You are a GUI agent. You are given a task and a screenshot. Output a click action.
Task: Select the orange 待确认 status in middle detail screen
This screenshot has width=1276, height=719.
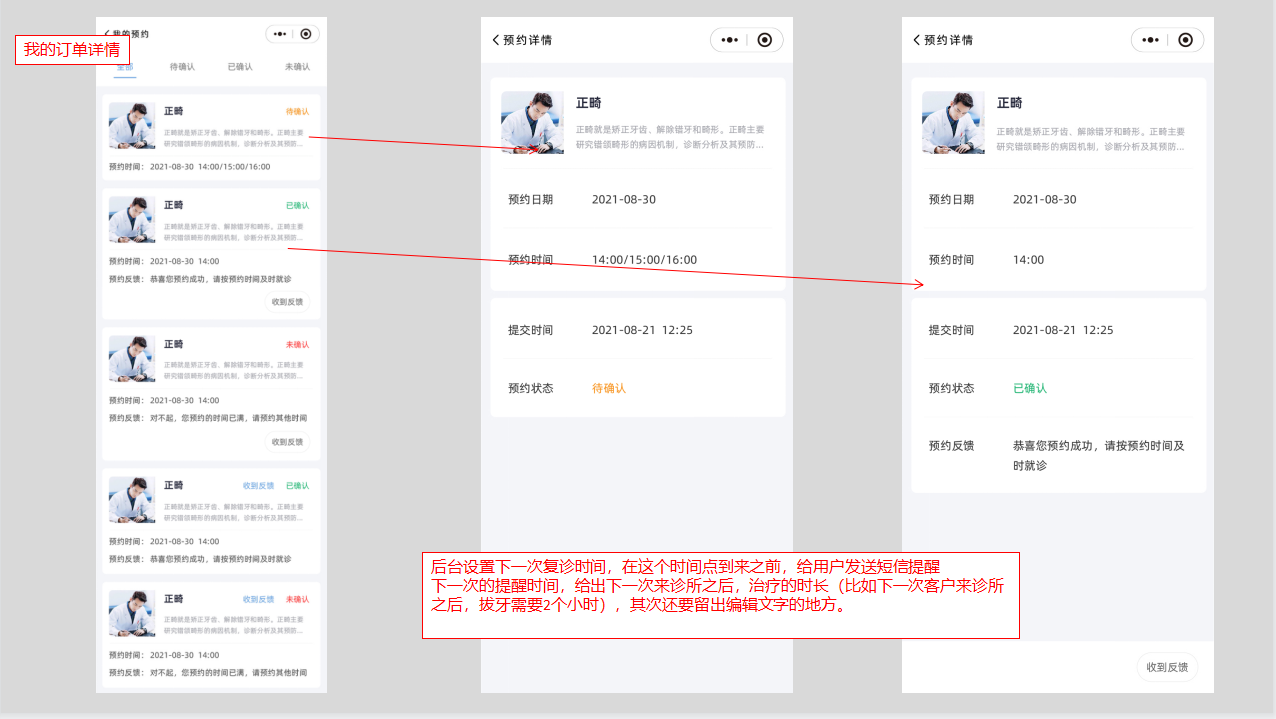609,388
